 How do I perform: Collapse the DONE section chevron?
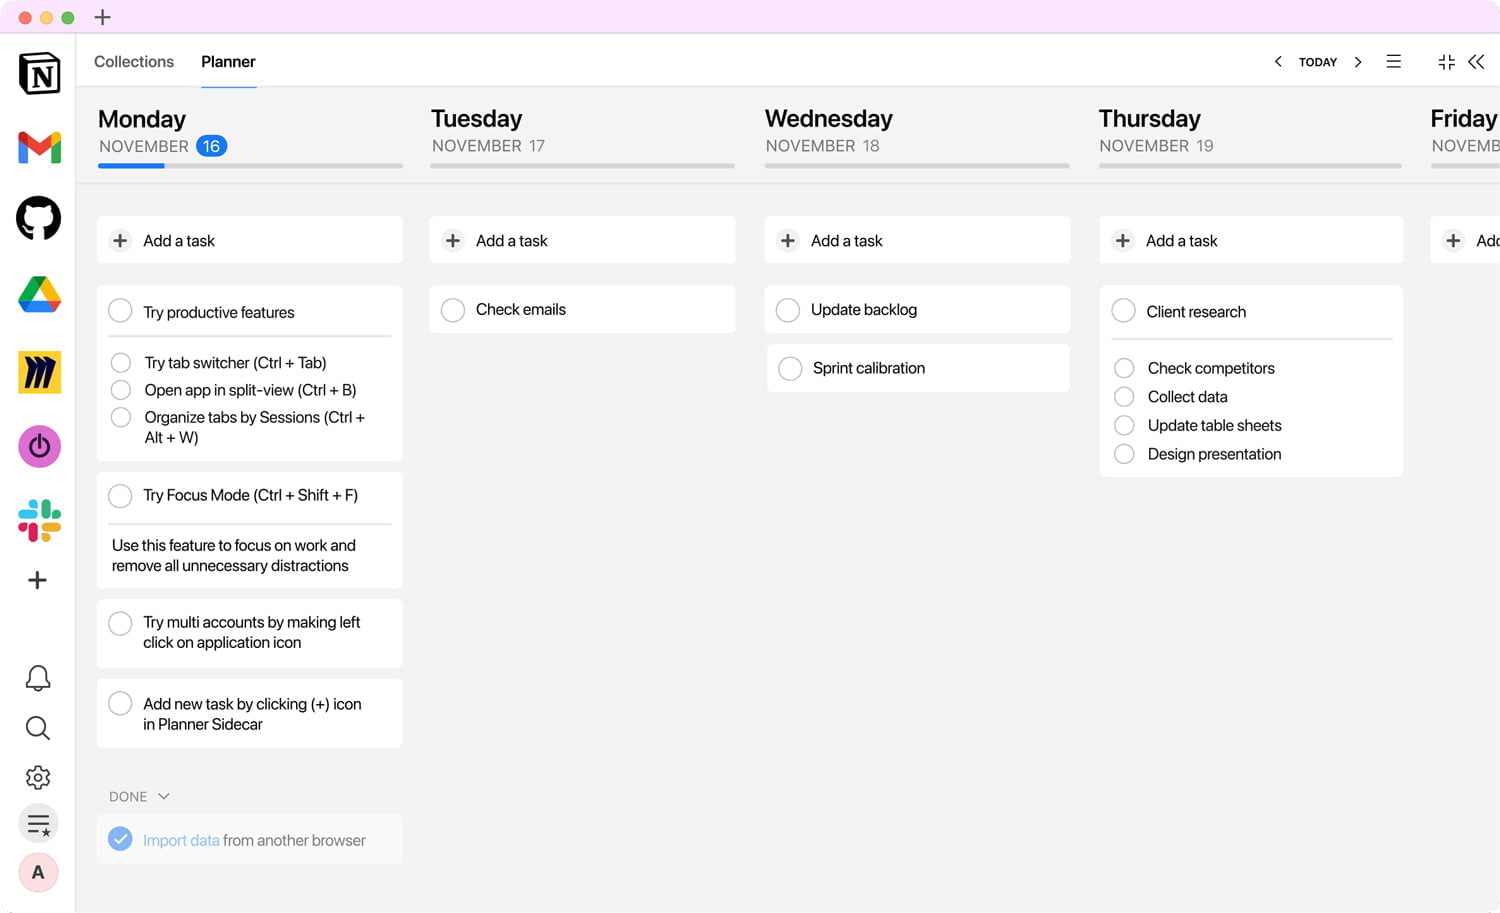164,796
